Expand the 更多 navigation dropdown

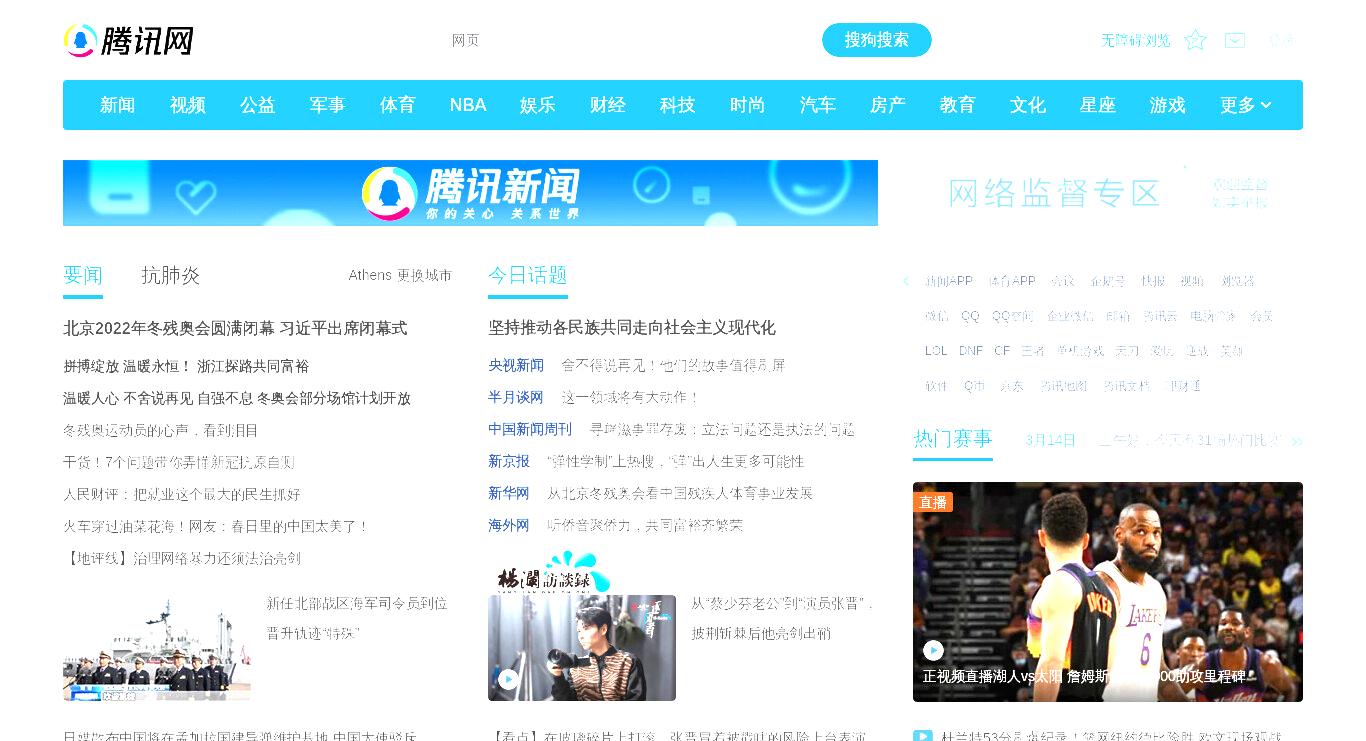1245,105
